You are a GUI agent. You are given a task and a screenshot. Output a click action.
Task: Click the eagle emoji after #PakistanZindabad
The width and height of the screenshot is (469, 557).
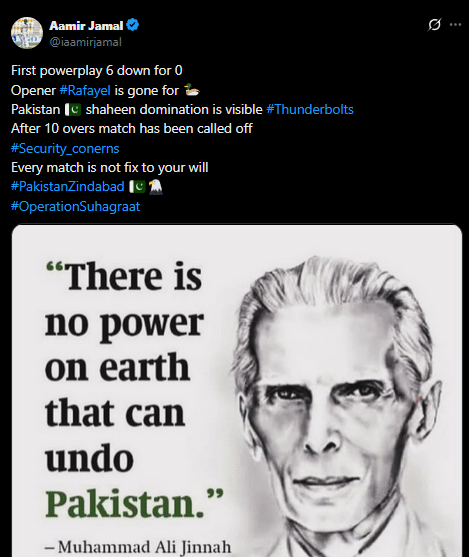pos(155,187)
